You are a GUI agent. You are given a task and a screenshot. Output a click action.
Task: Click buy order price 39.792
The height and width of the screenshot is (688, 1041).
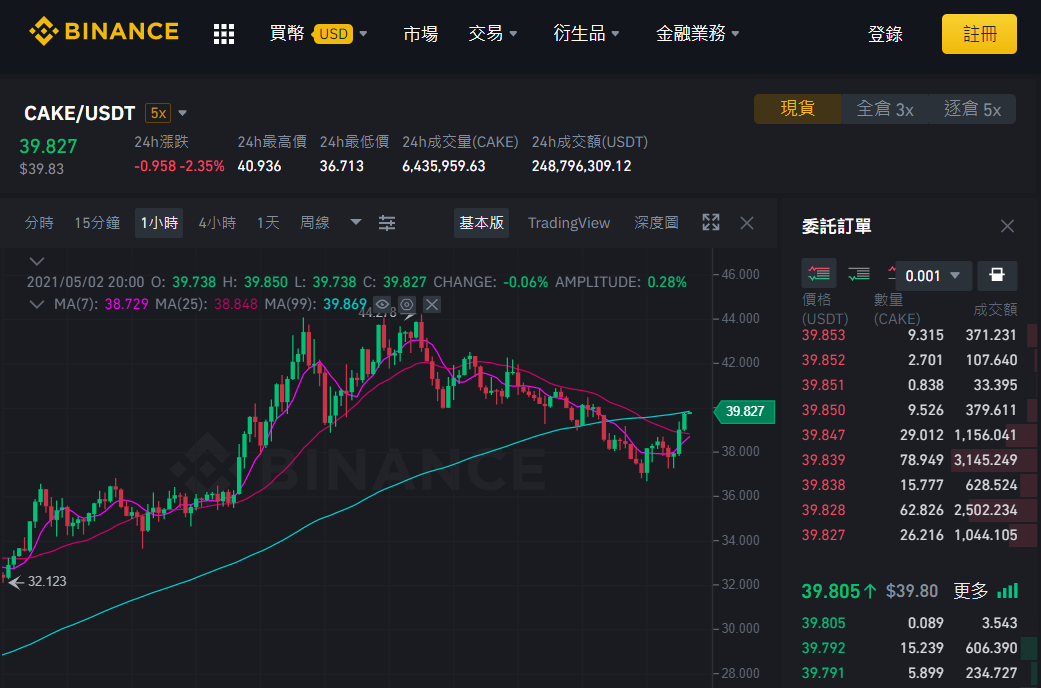(823, 647)
